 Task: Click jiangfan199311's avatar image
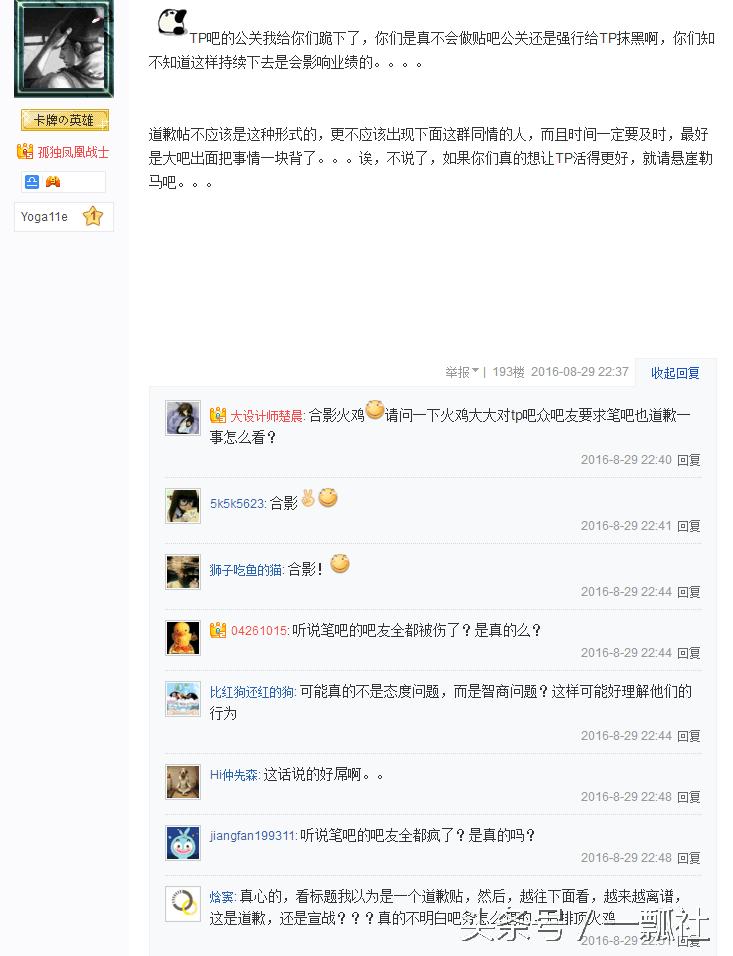pyautogui.click(x=182, y=843)
